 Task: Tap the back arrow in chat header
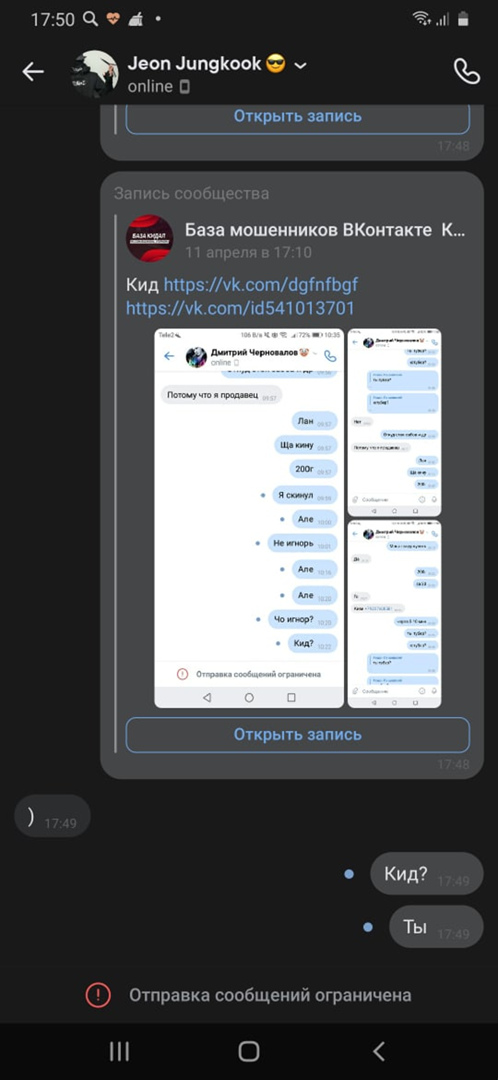[32, 72]
